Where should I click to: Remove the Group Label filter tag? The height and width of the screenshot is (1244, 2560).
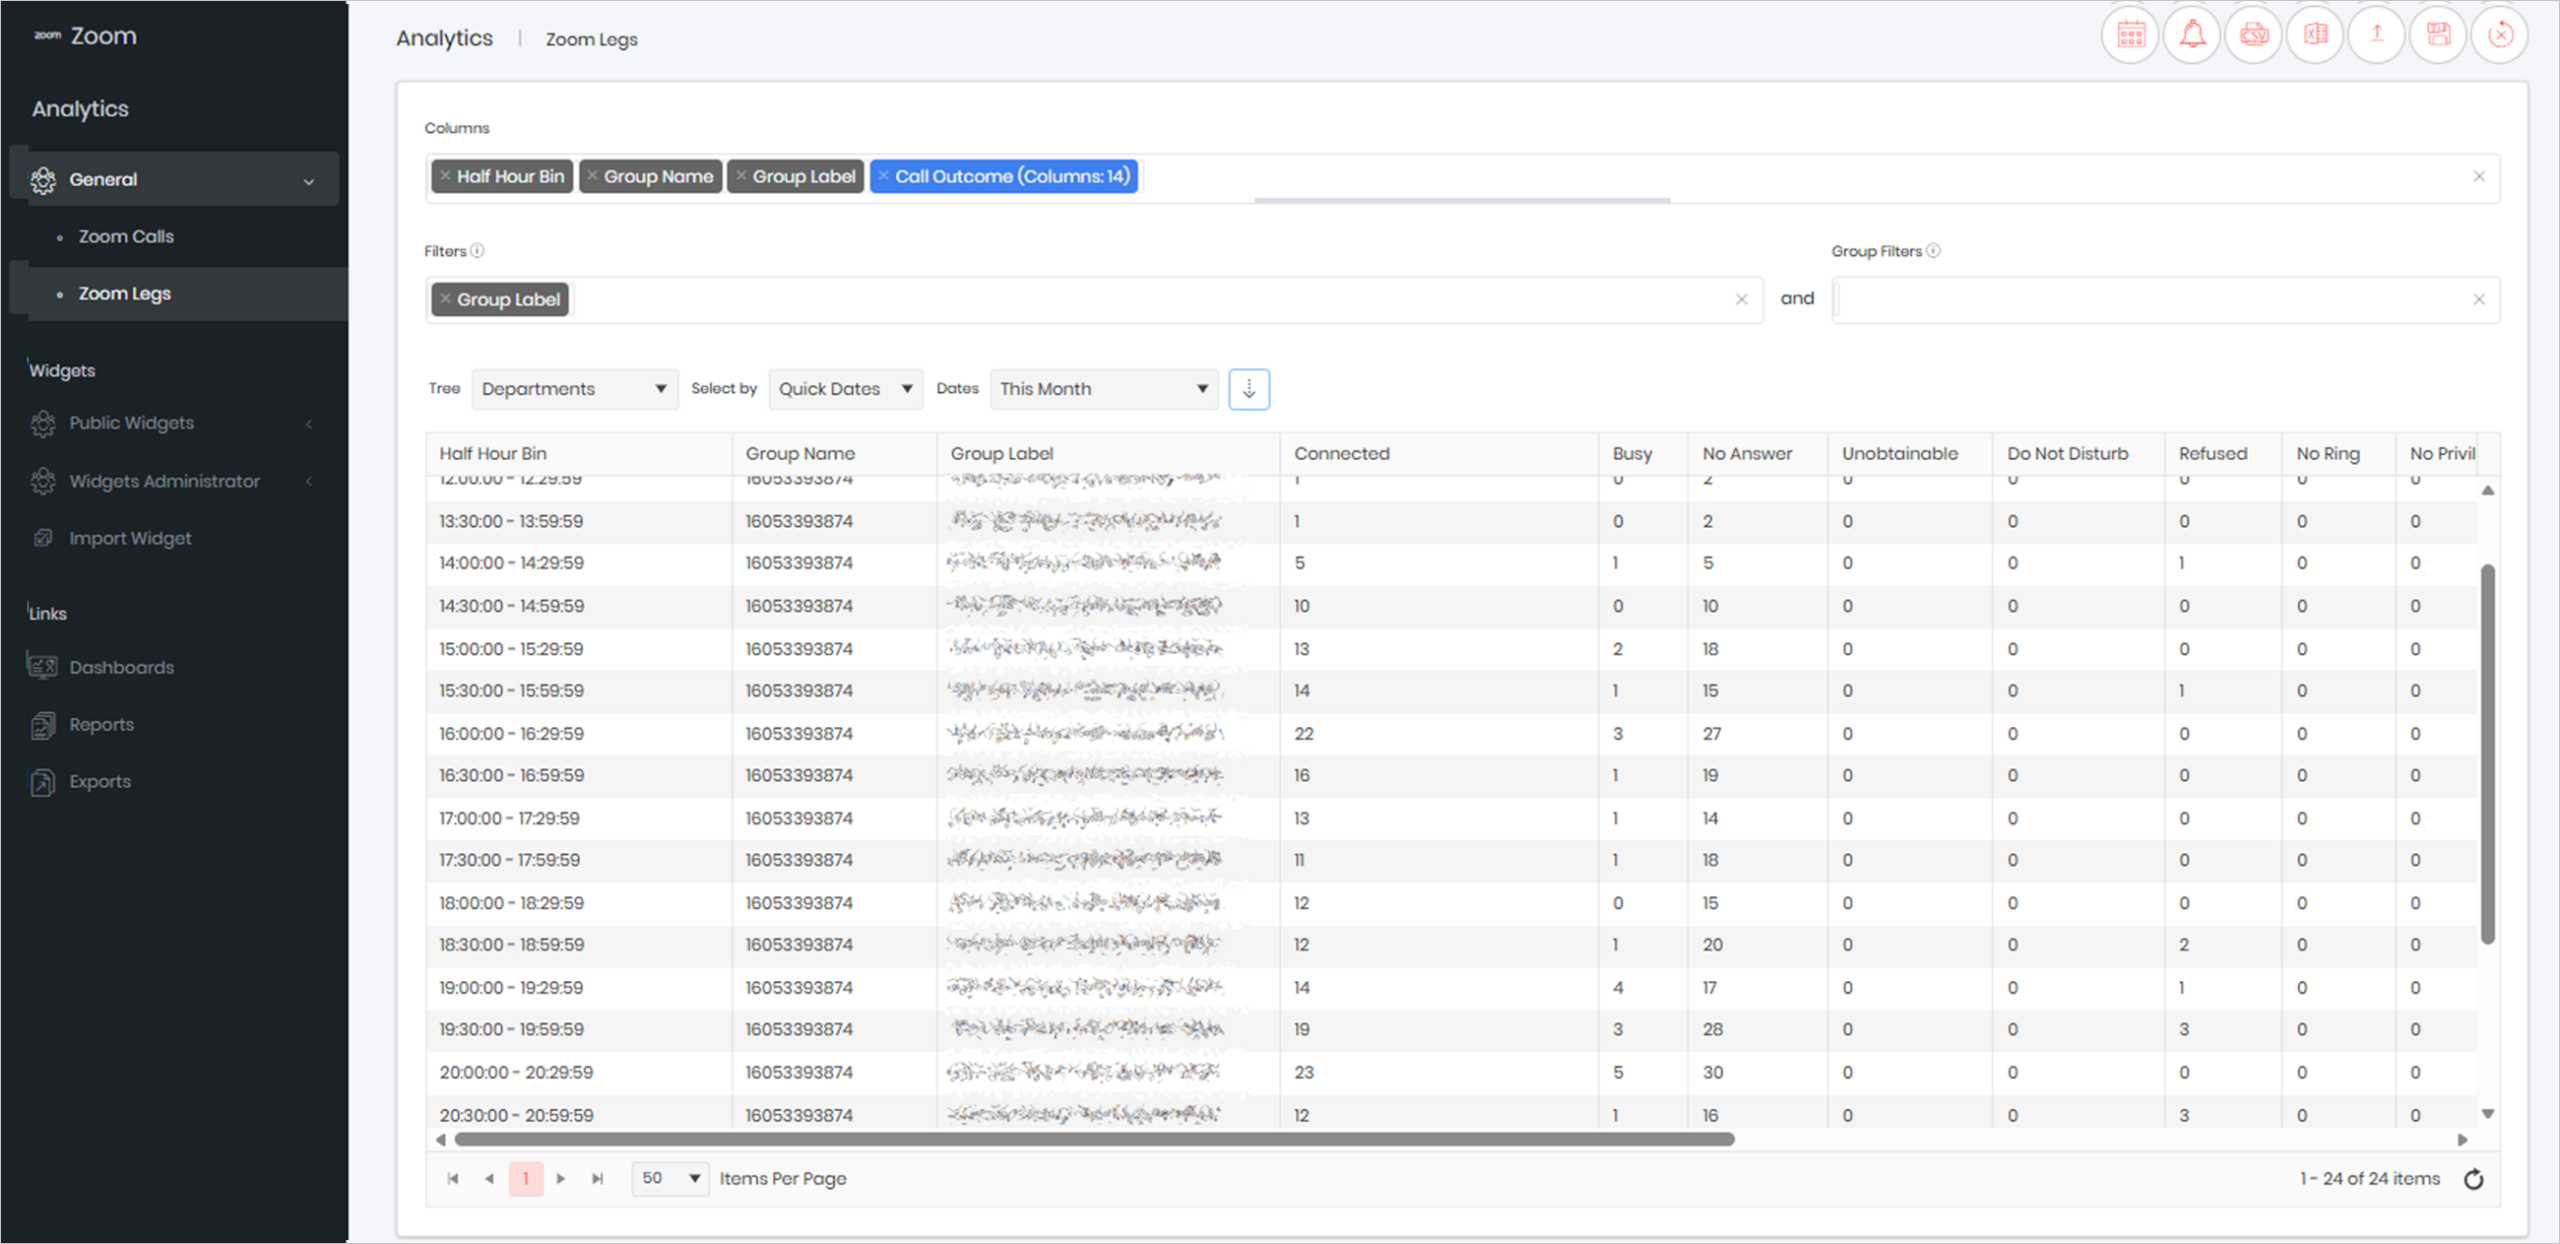[x=445, y=299]
